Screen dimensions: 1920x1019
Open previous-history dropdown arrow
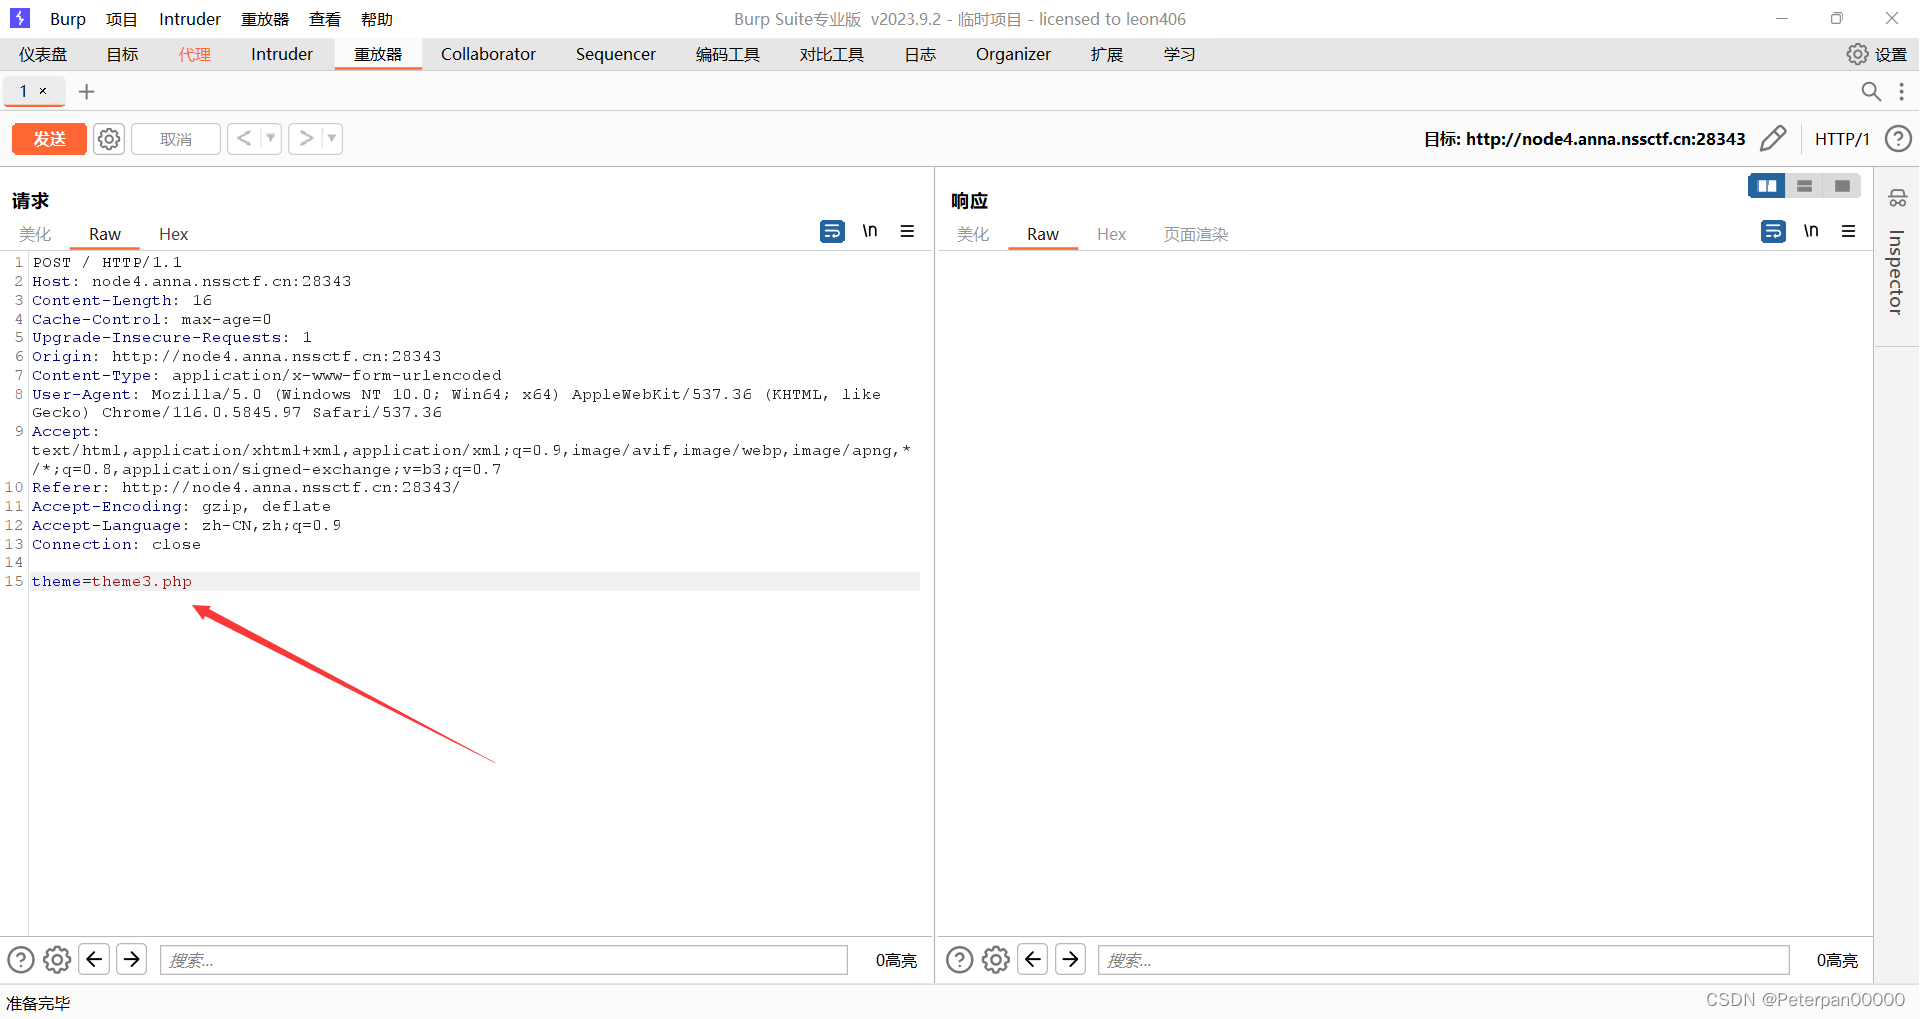click(271, 138)
